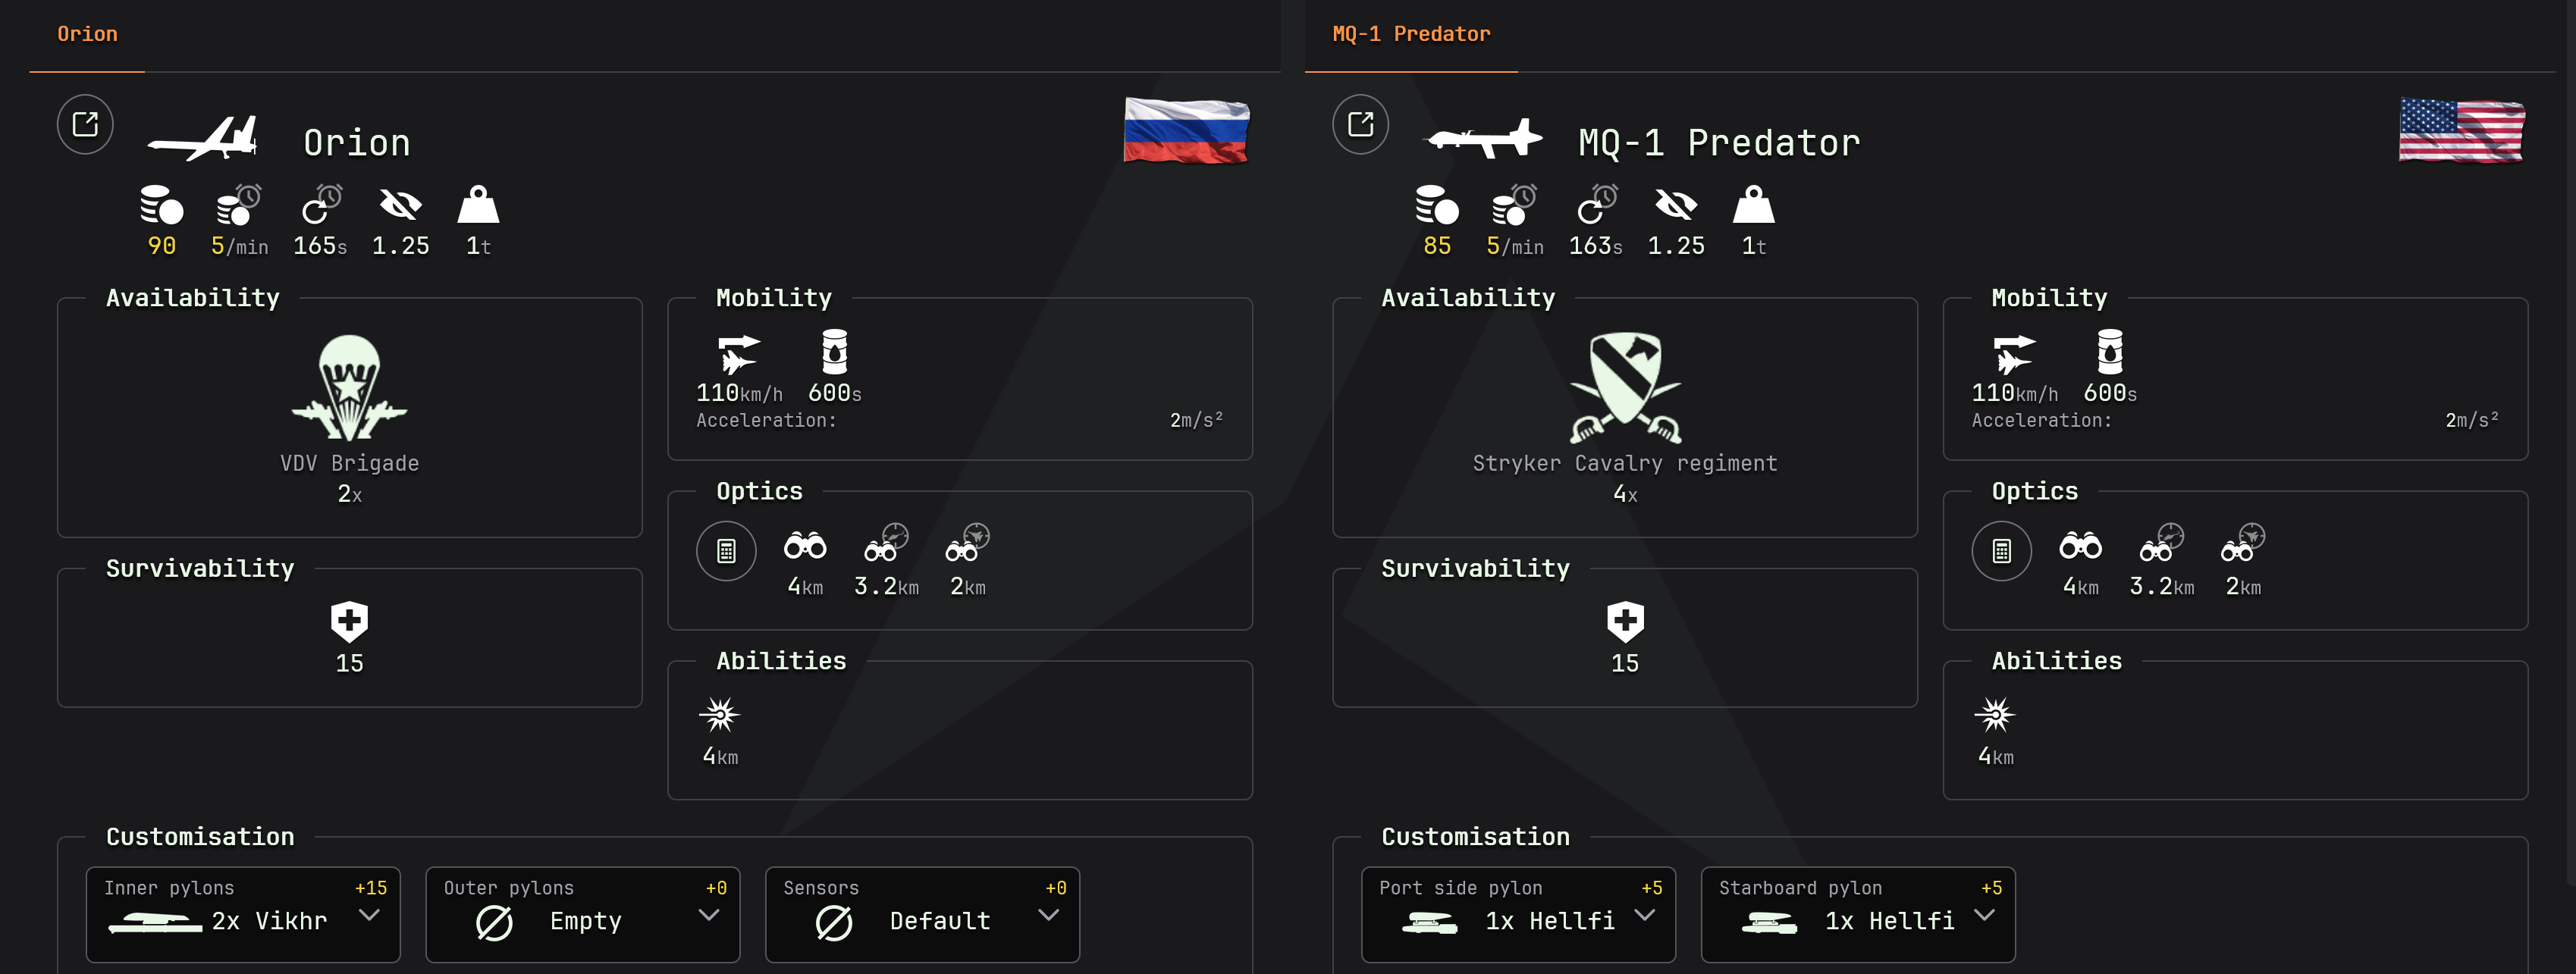The image size is (2576, 974).
Task: Switch to the MQ-1 Predator tab
Action: click(x=1410, y=34)
